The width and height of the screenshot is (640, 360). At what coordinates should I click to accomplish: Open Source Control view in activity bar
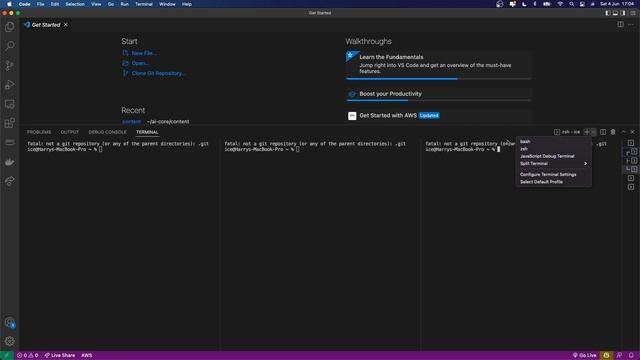[10, 65]
